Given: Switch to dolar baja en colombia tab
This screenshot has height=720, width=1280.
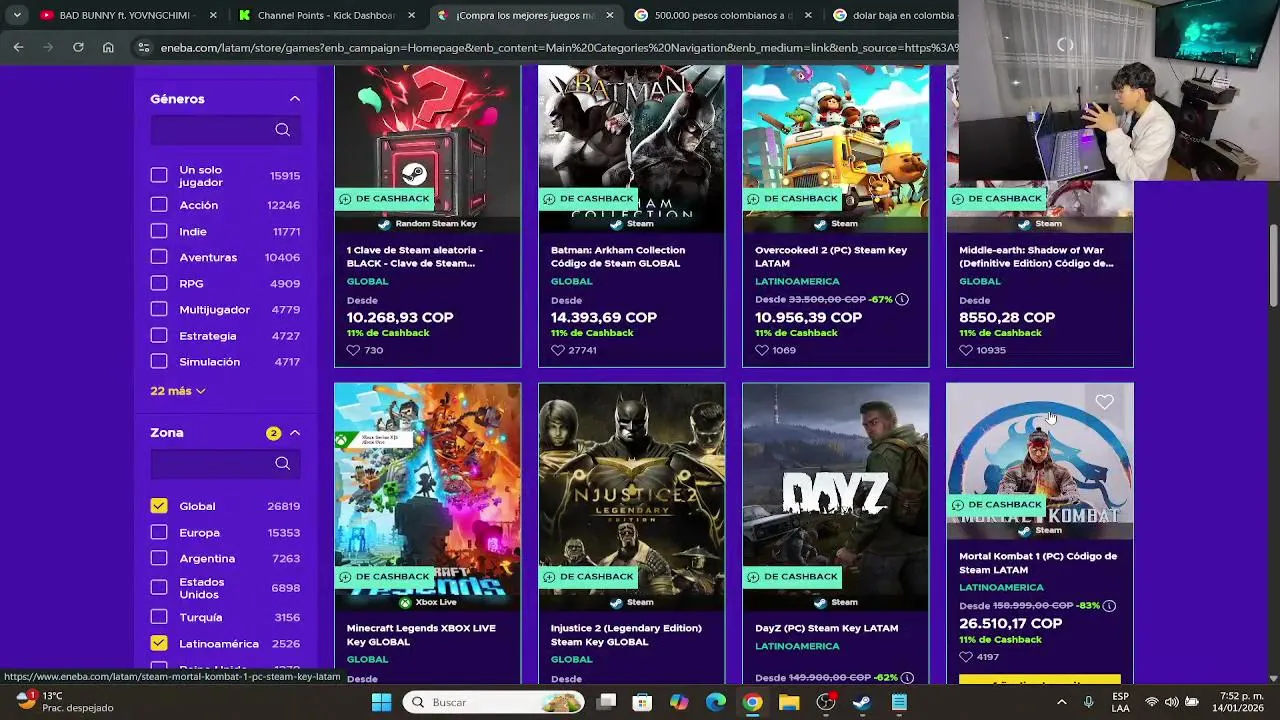Looking at the screenshot, I should pyautogui.click(x=893, y=15).
